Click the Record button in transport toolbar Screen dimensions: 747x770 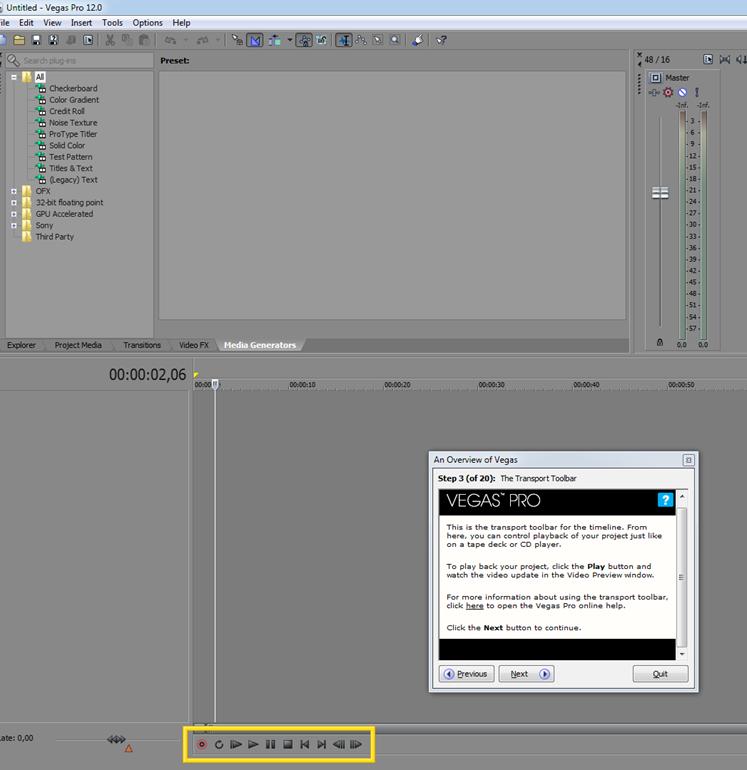(201, 744)
